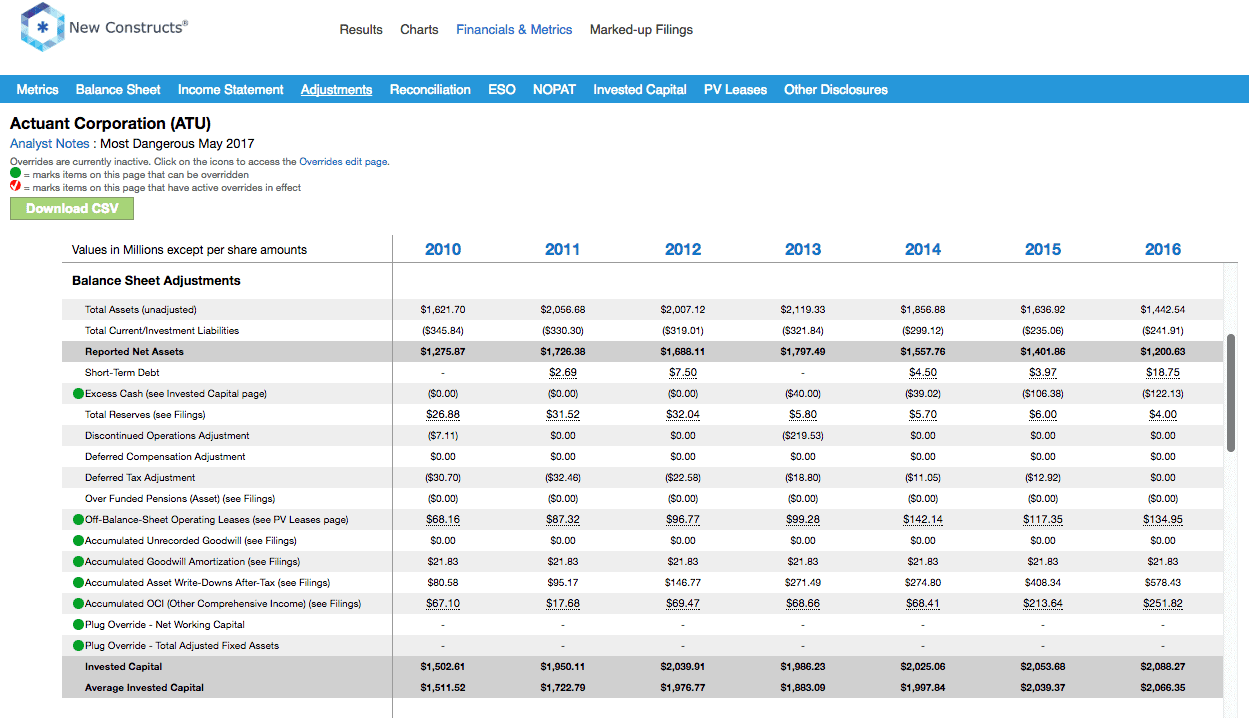Open 2010 Operating Leases value $68.16
This screenshot has width=1249, height=718.
pyautogui.click(x=443, y=520)
